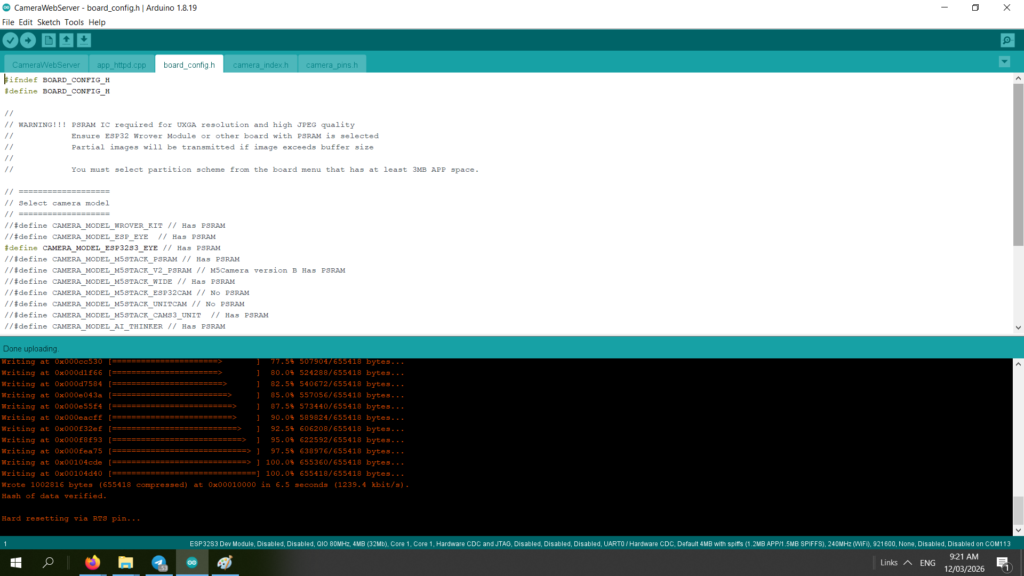Switch to the app_httpd.cpp tab
The height and width of the screenshot is (576, 1024).
pos(121,65)
